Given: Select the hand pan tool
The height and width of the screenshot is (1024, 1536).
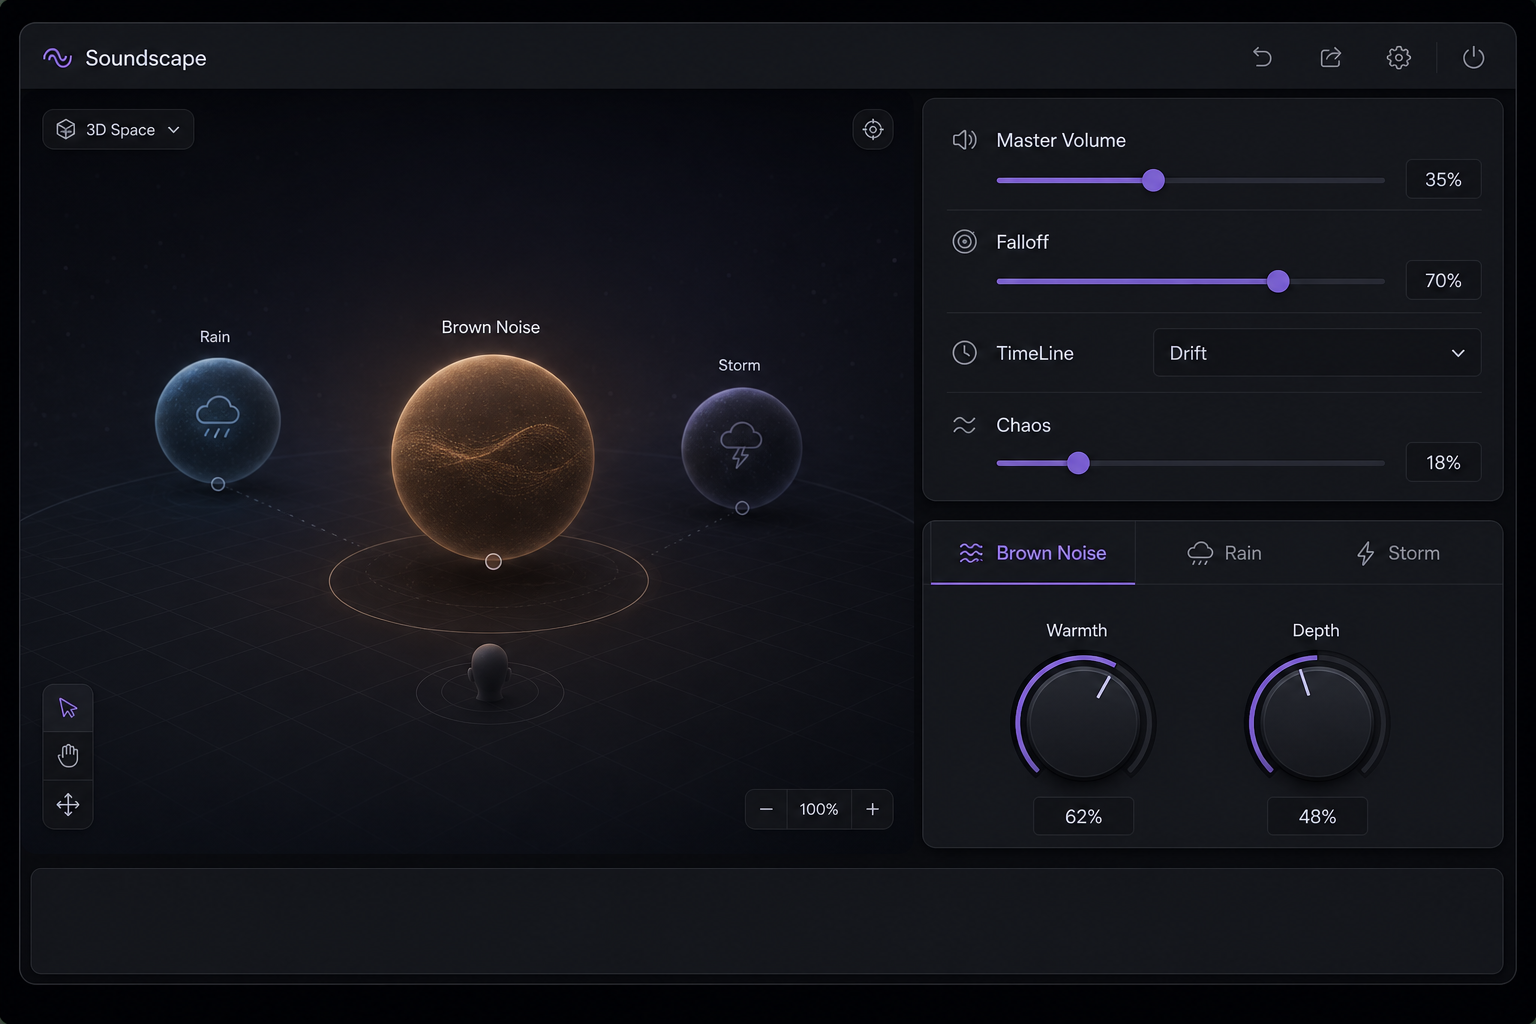Looking at the screenshot, I should tap(68, 756).
